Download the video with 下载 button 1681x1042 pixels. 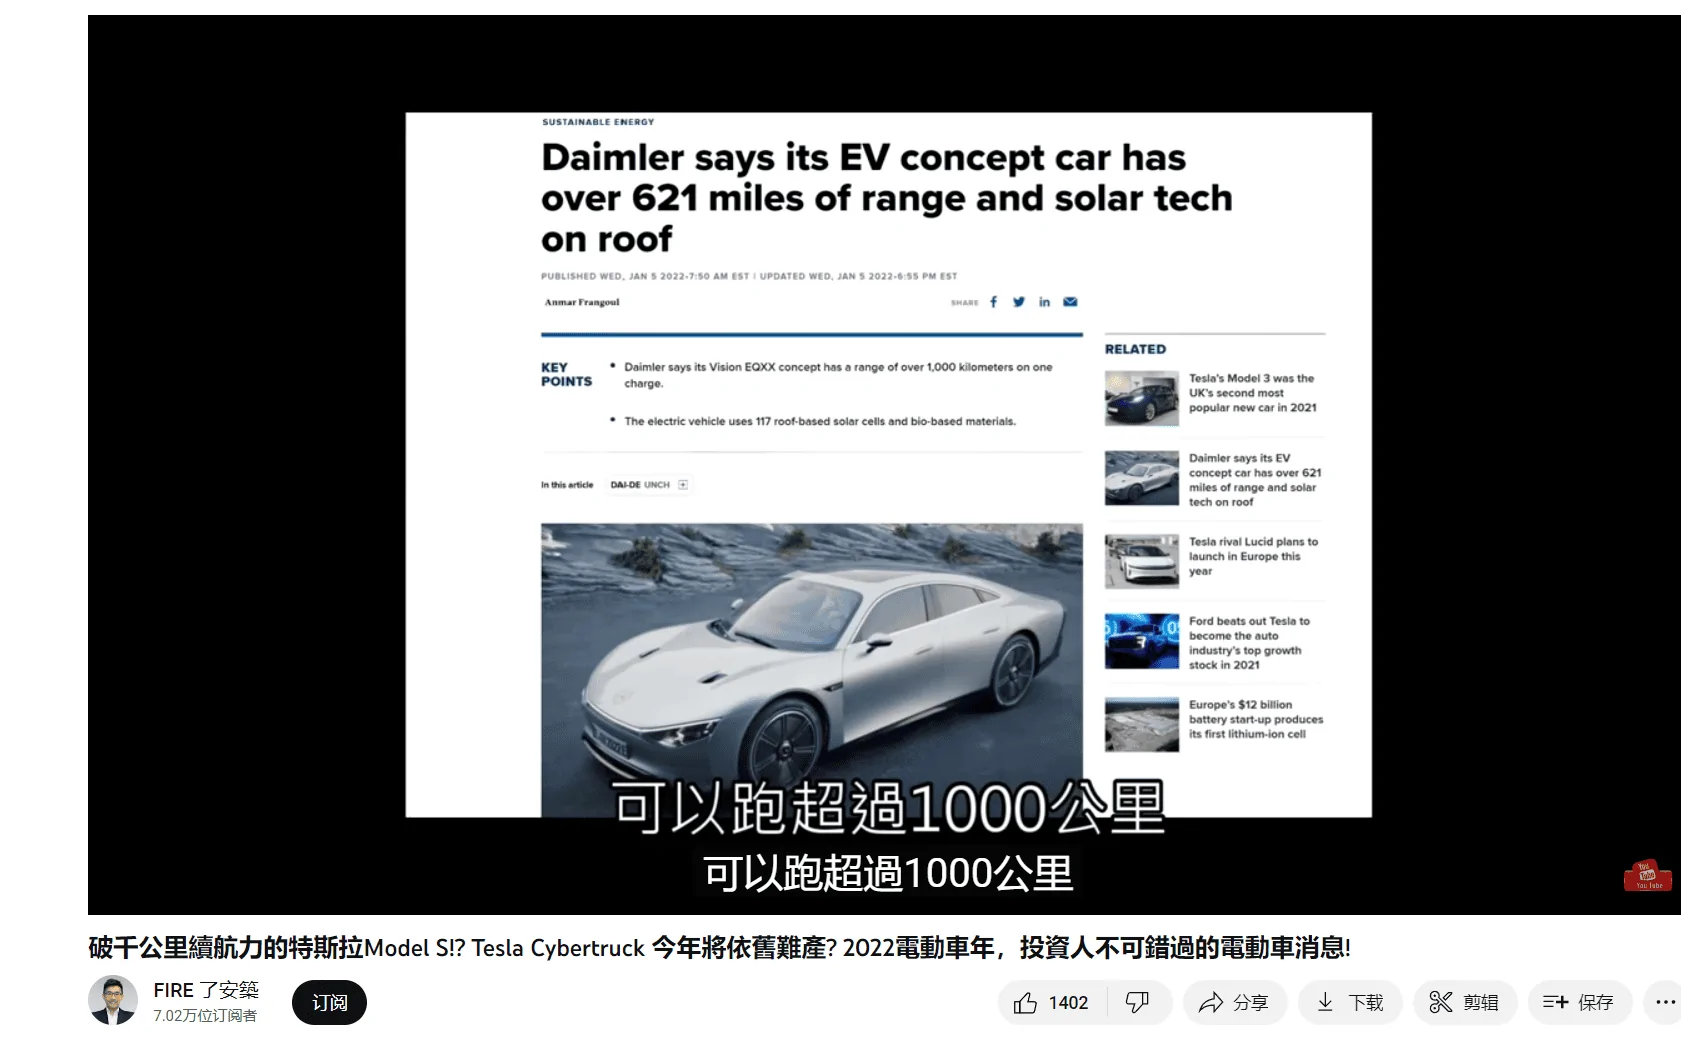pyautogui.click(x=1350, y=1003)
